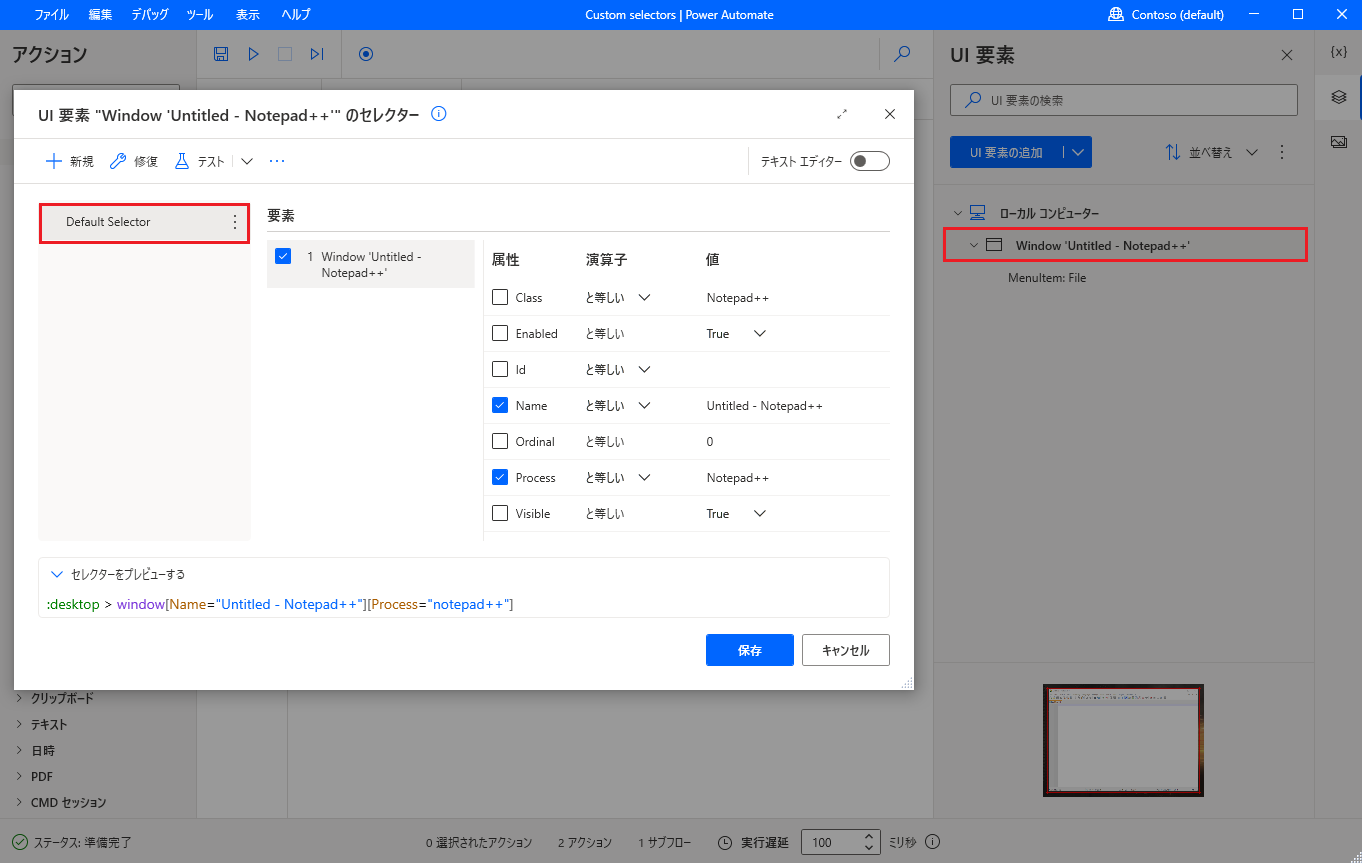Expand the selector dialog to full size

[842, 114]
